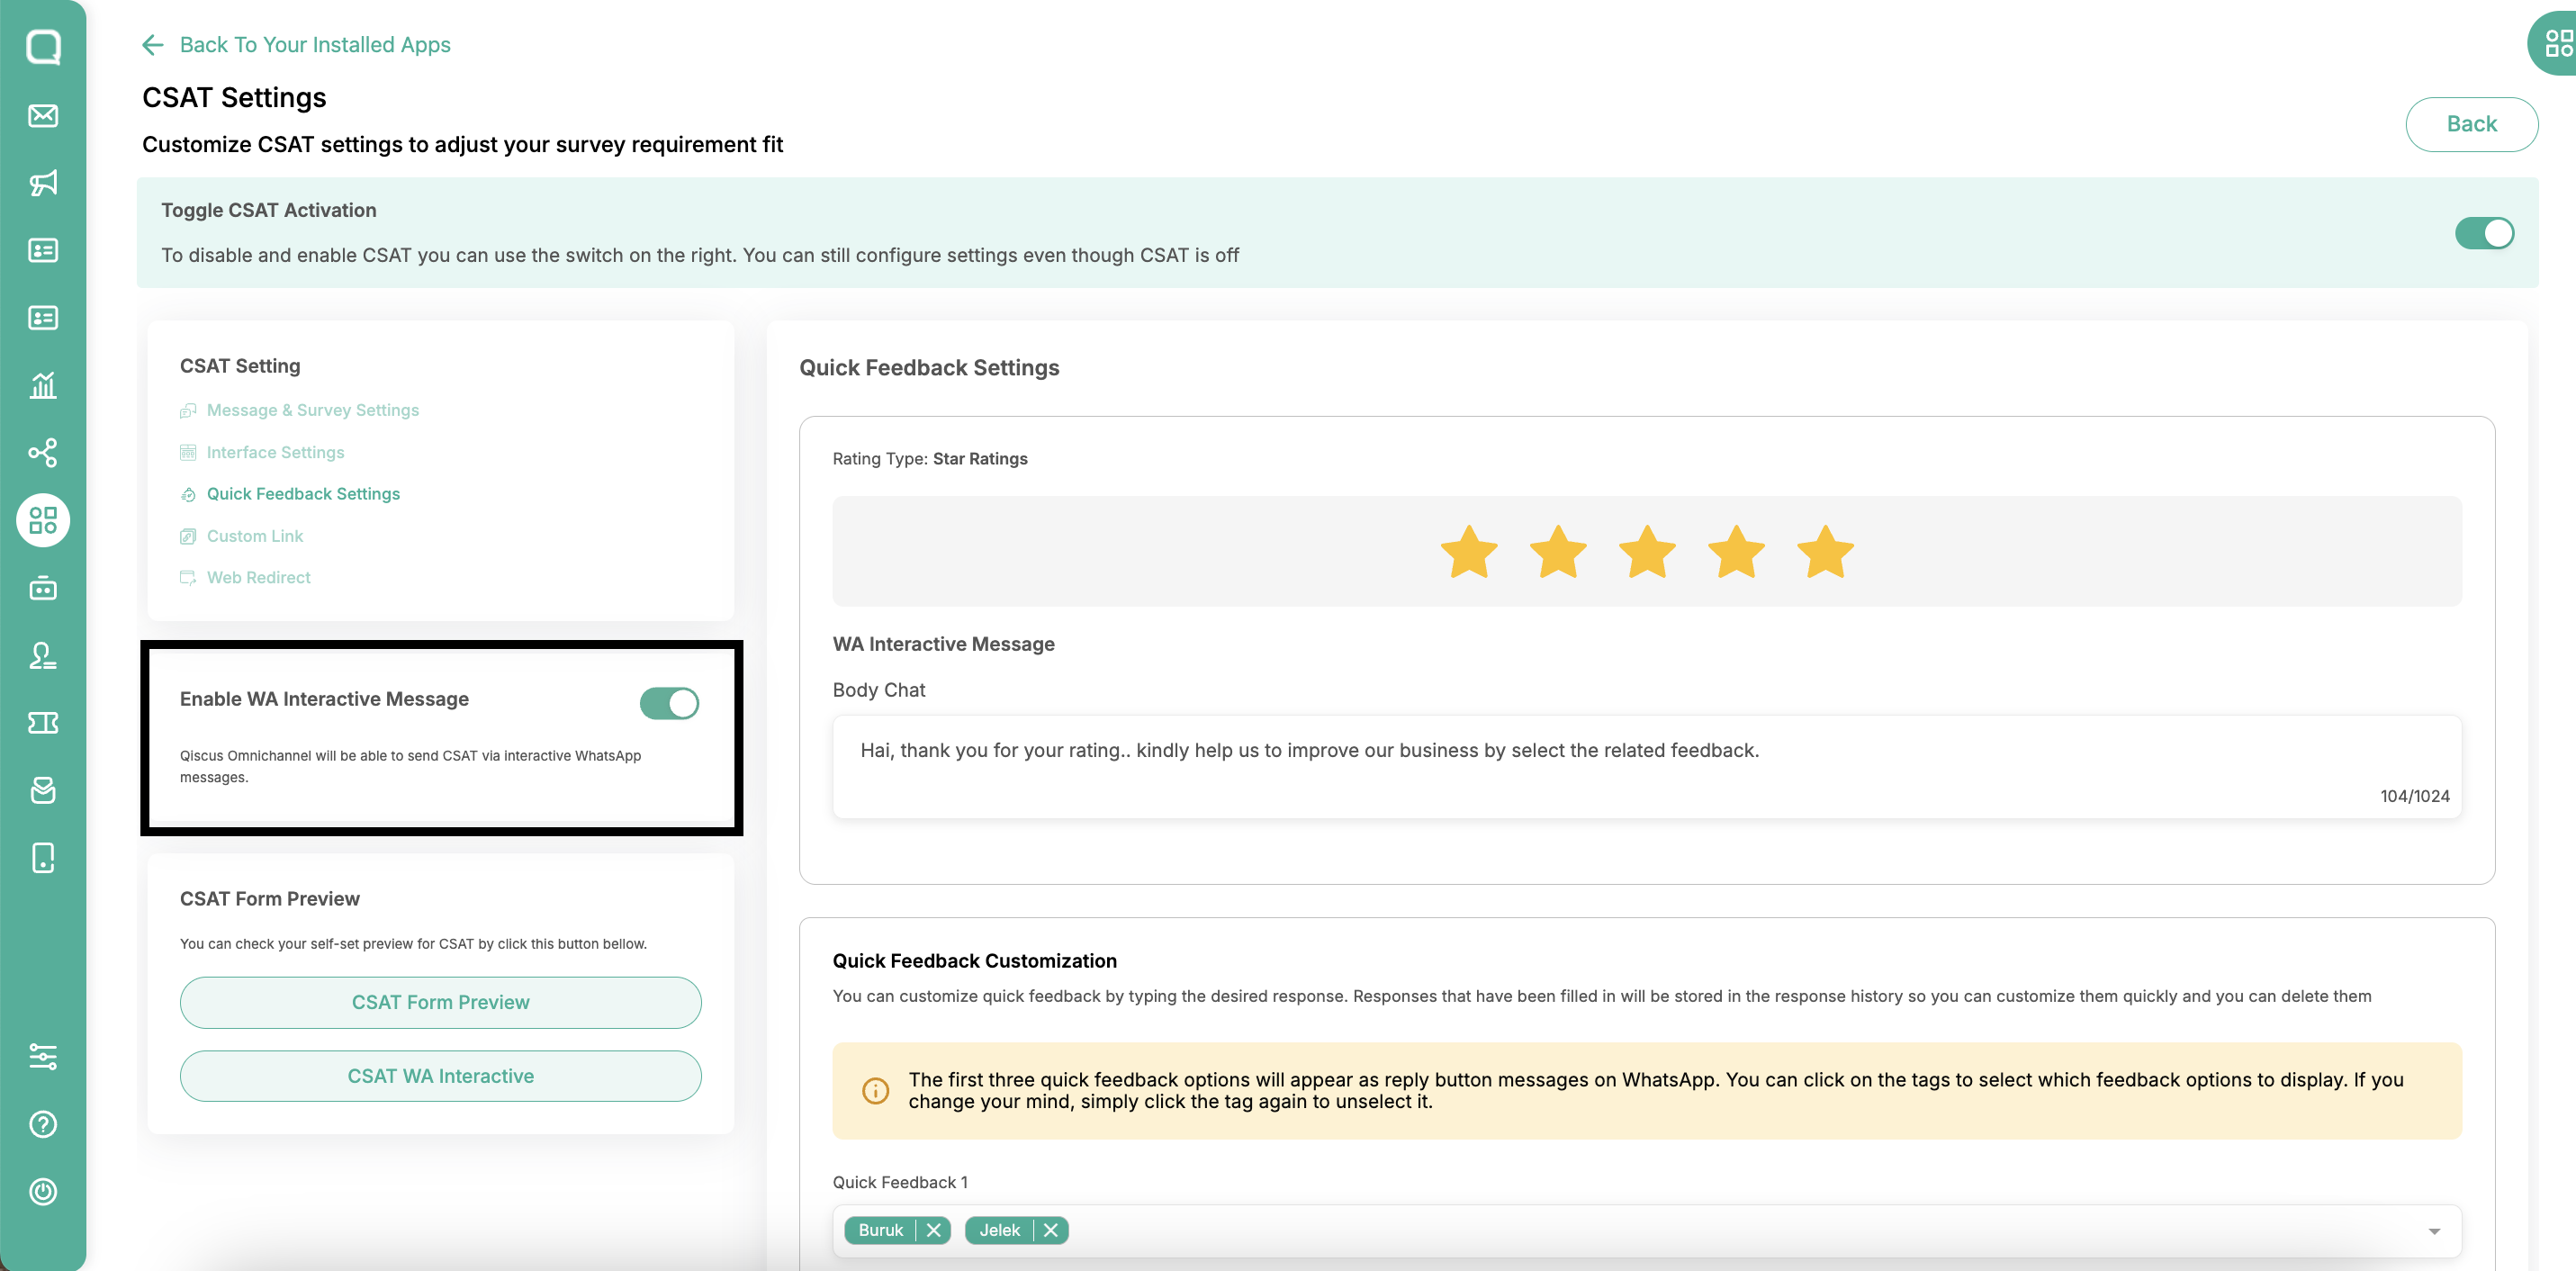Open the help question mark icon
2576x1271 pixels.
click(x=43, y=1124)
